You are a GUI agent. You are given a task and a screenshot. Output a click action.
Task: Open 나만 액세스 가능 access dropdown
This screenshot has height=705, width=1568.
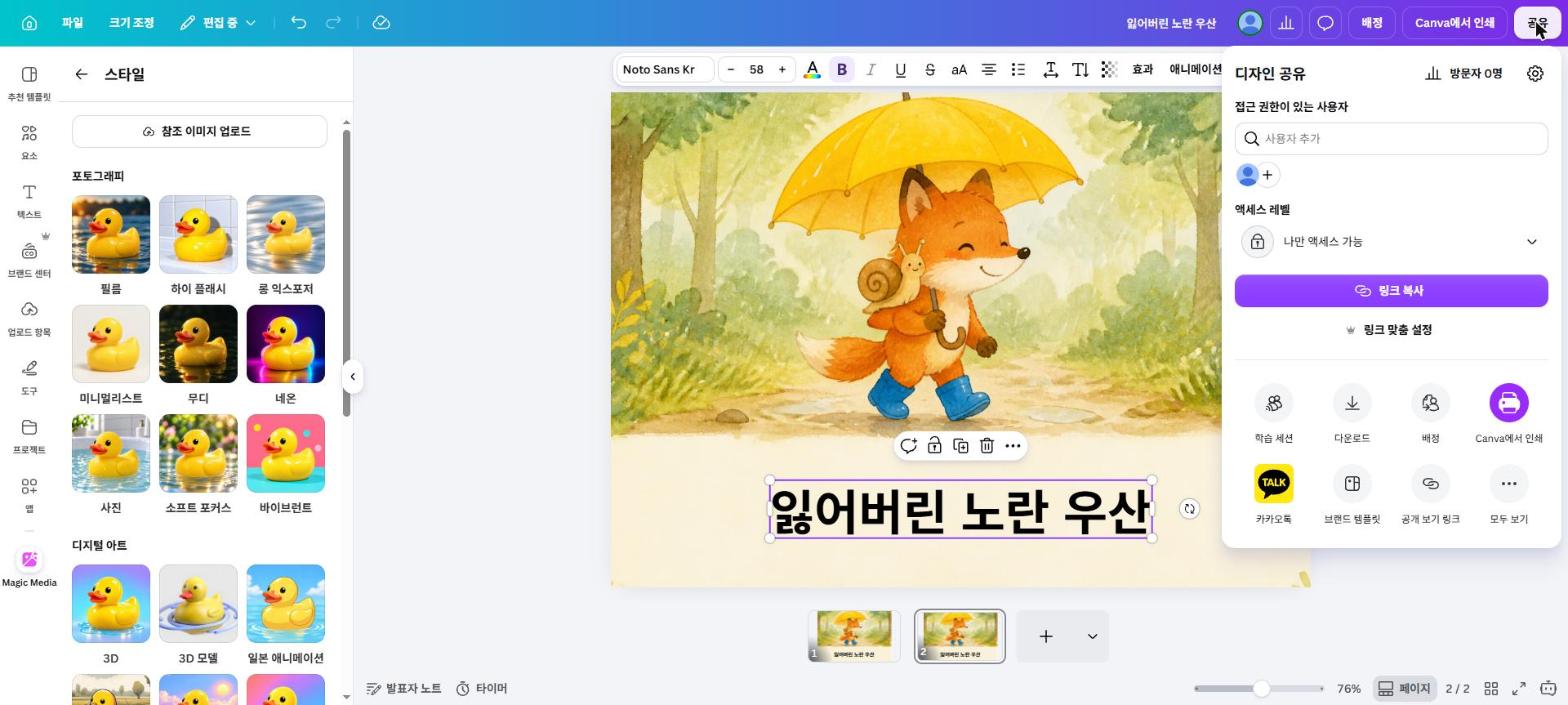pyautogui.click(x=1391, y=241)
